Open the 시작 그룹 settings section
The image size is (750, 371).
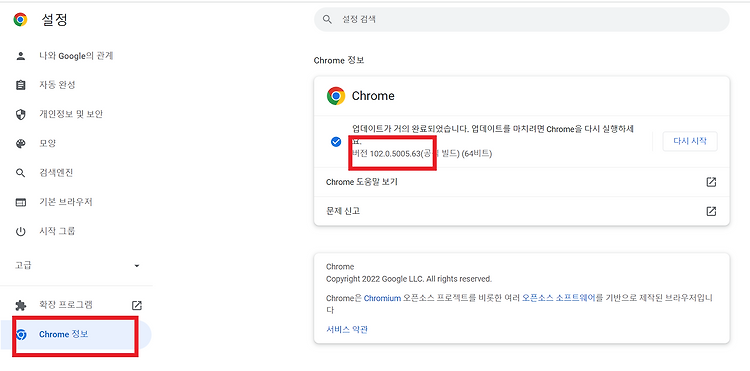coord(57,231)
